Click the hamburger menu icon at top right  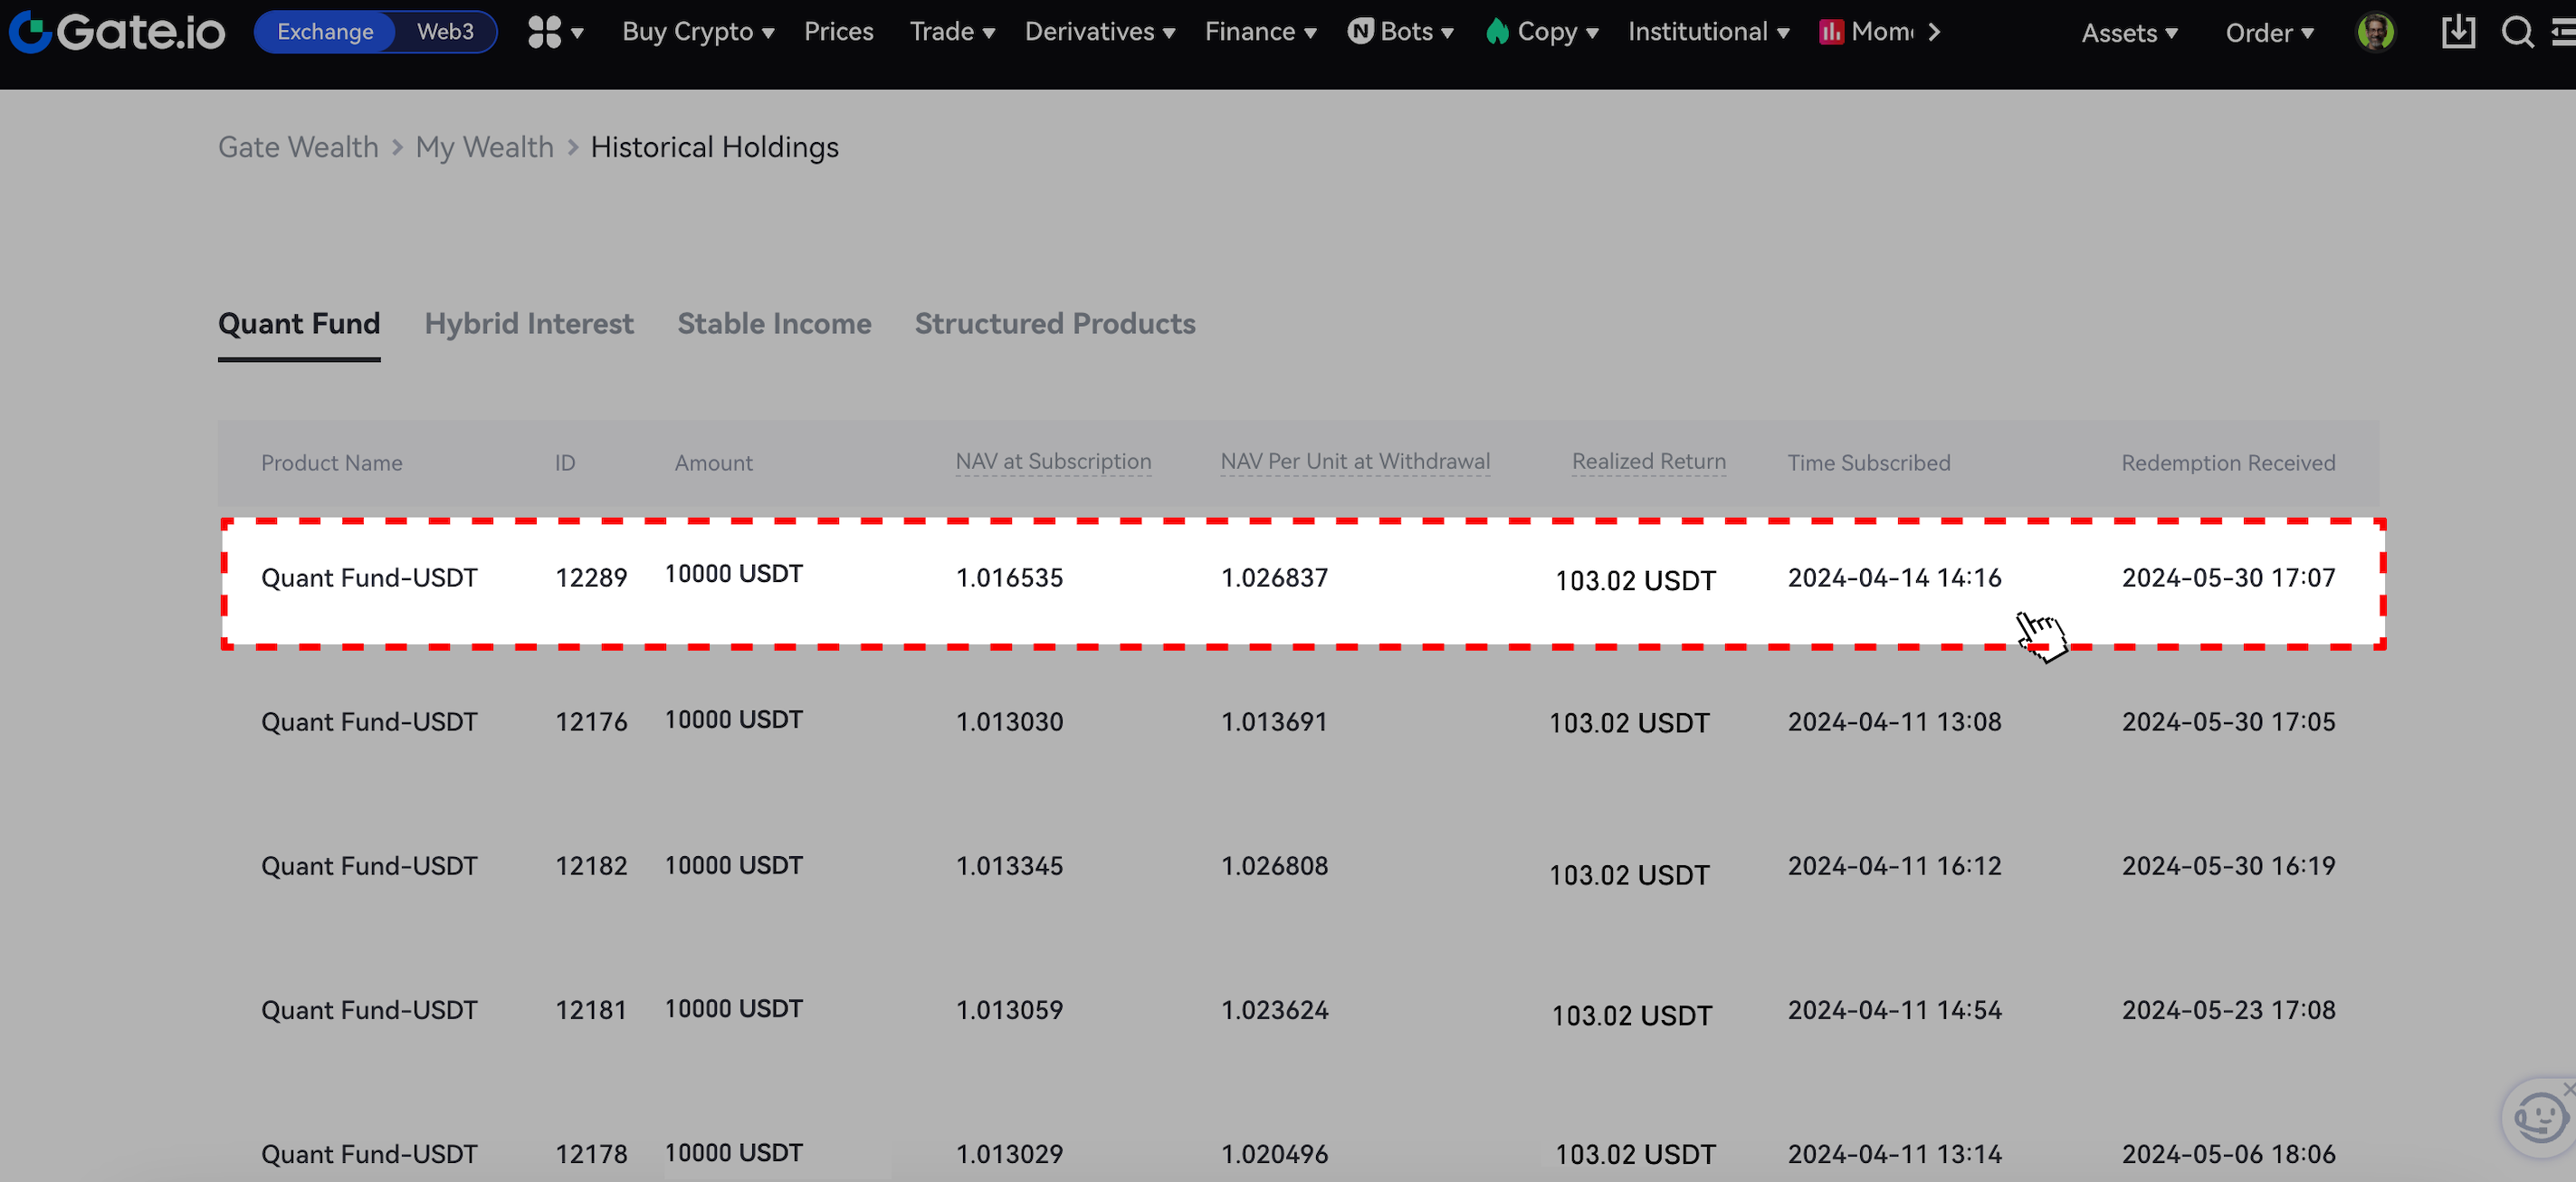2562,32
